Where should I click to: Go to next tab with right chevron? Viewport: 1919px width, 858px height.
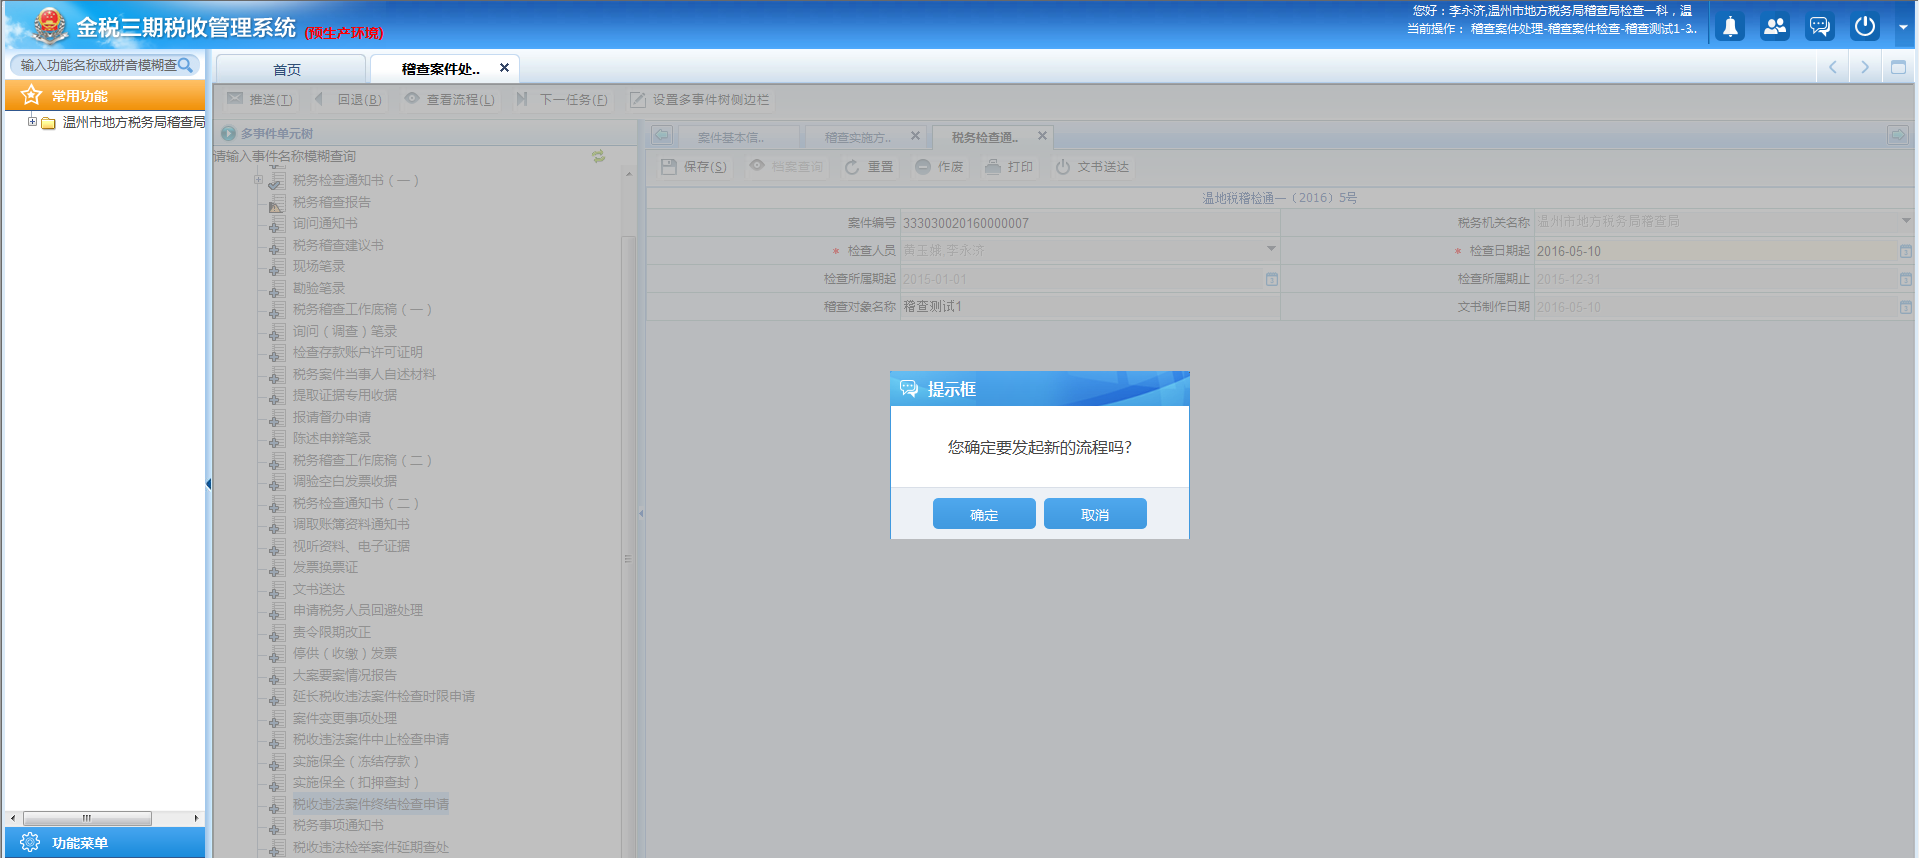pos(1865,67)
